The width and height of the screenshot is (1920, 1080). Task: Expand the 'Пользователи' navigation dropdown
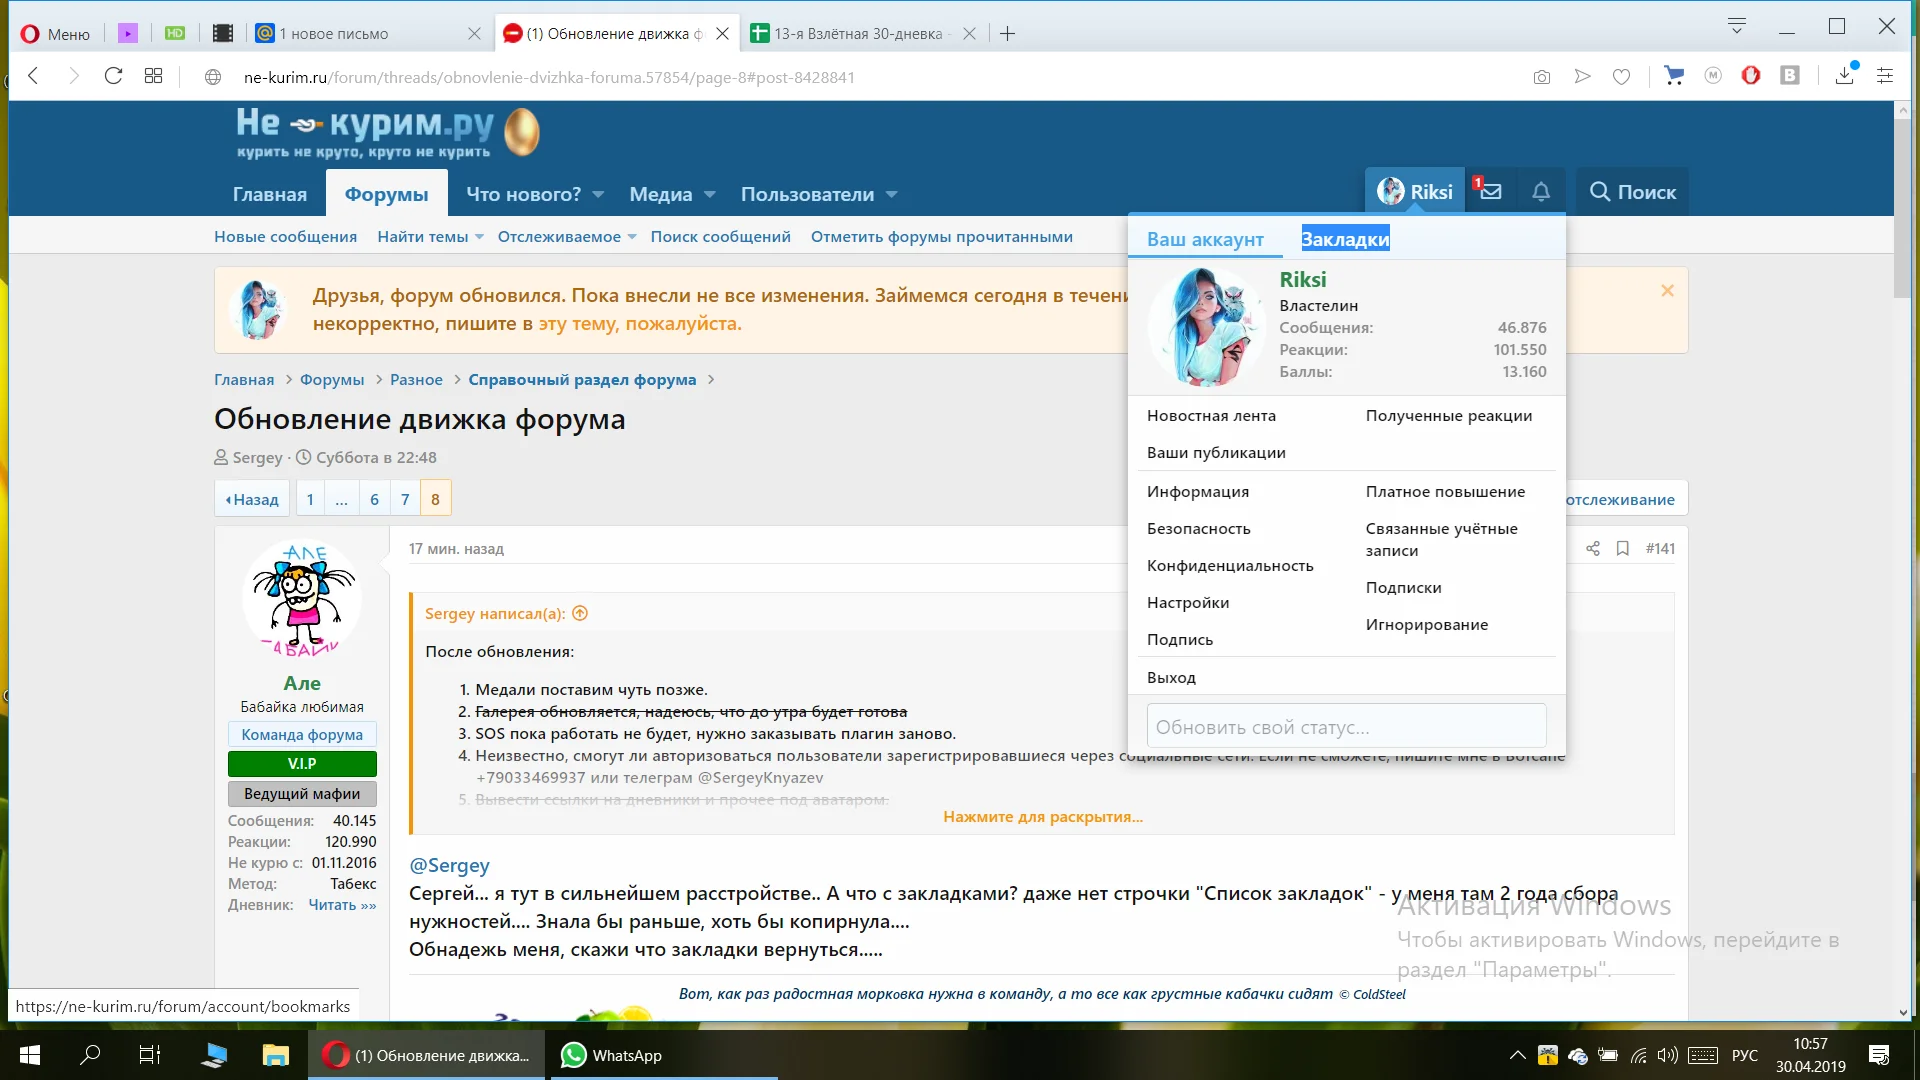click(892, 194)
